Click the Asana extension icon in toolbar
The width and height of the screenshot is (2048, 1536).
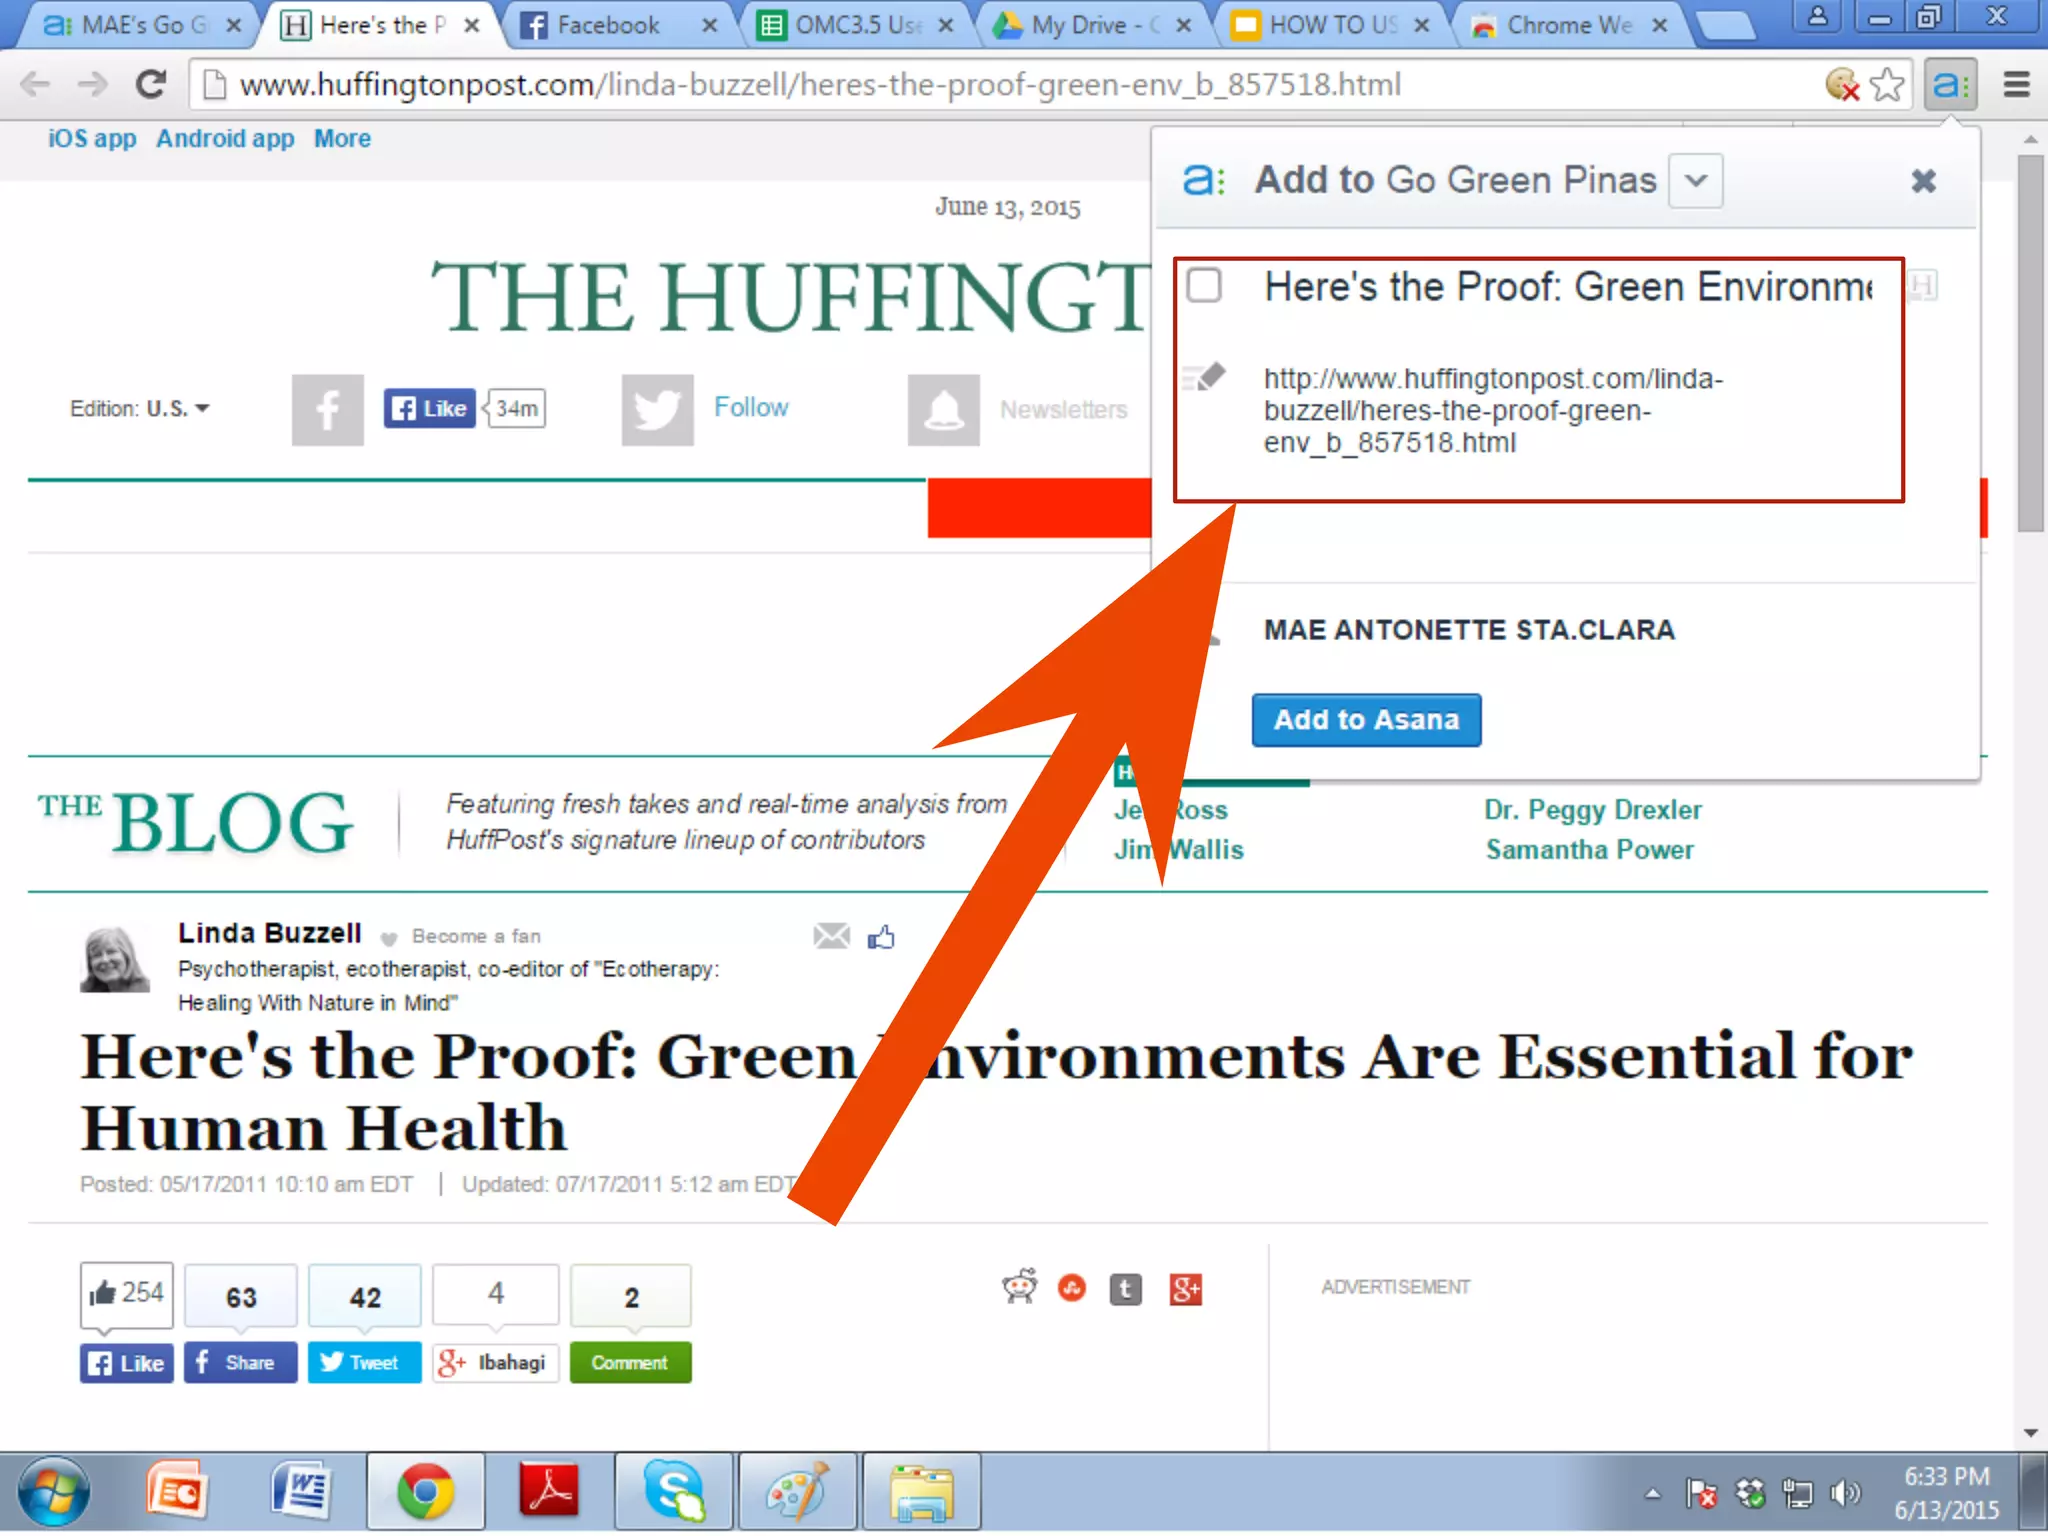tap(1950, 85)
